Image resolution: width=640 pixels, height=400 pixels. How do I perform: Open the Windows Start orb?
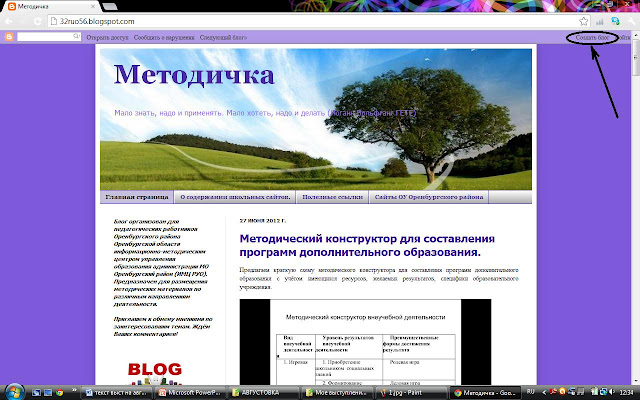[x=14, y=392]
